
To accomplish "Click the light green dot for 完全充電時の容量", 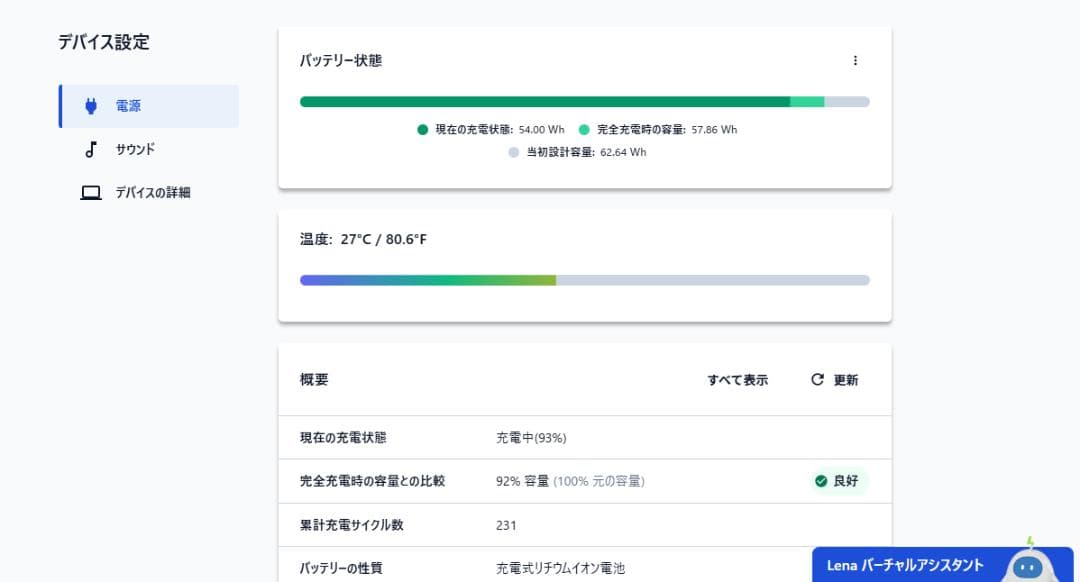I will pos(584,130).
